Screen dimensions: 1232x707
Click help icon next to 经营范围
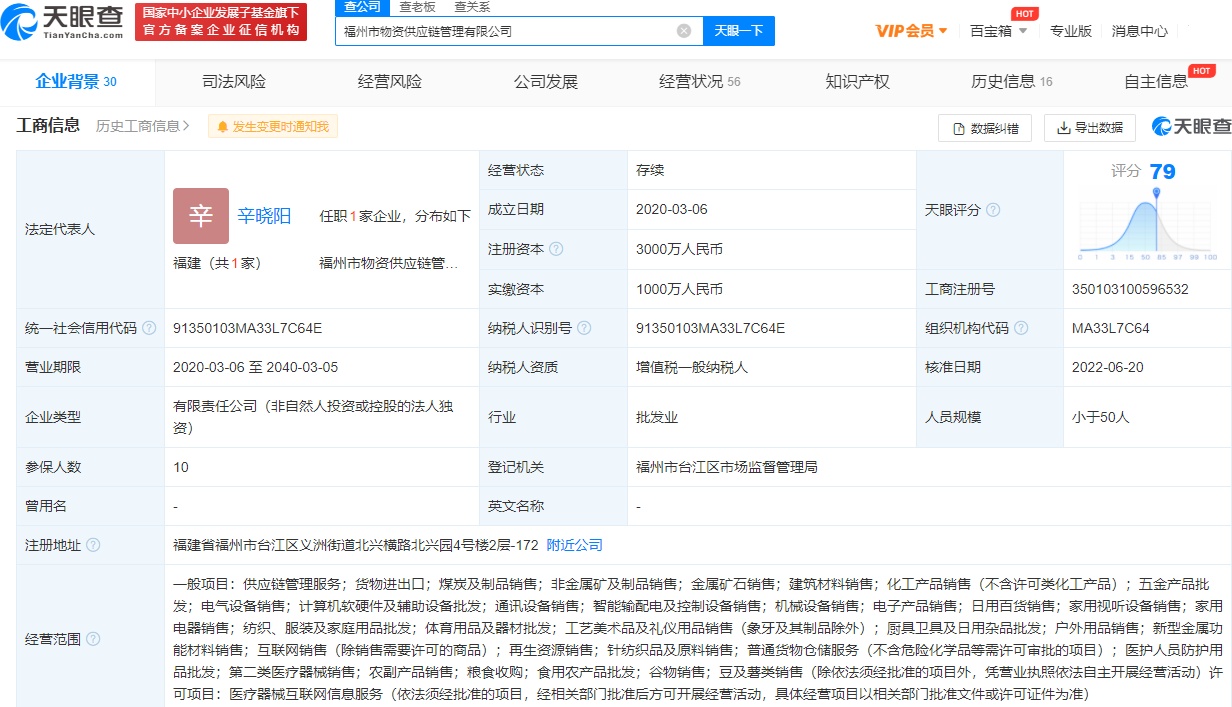pos(93,639)
